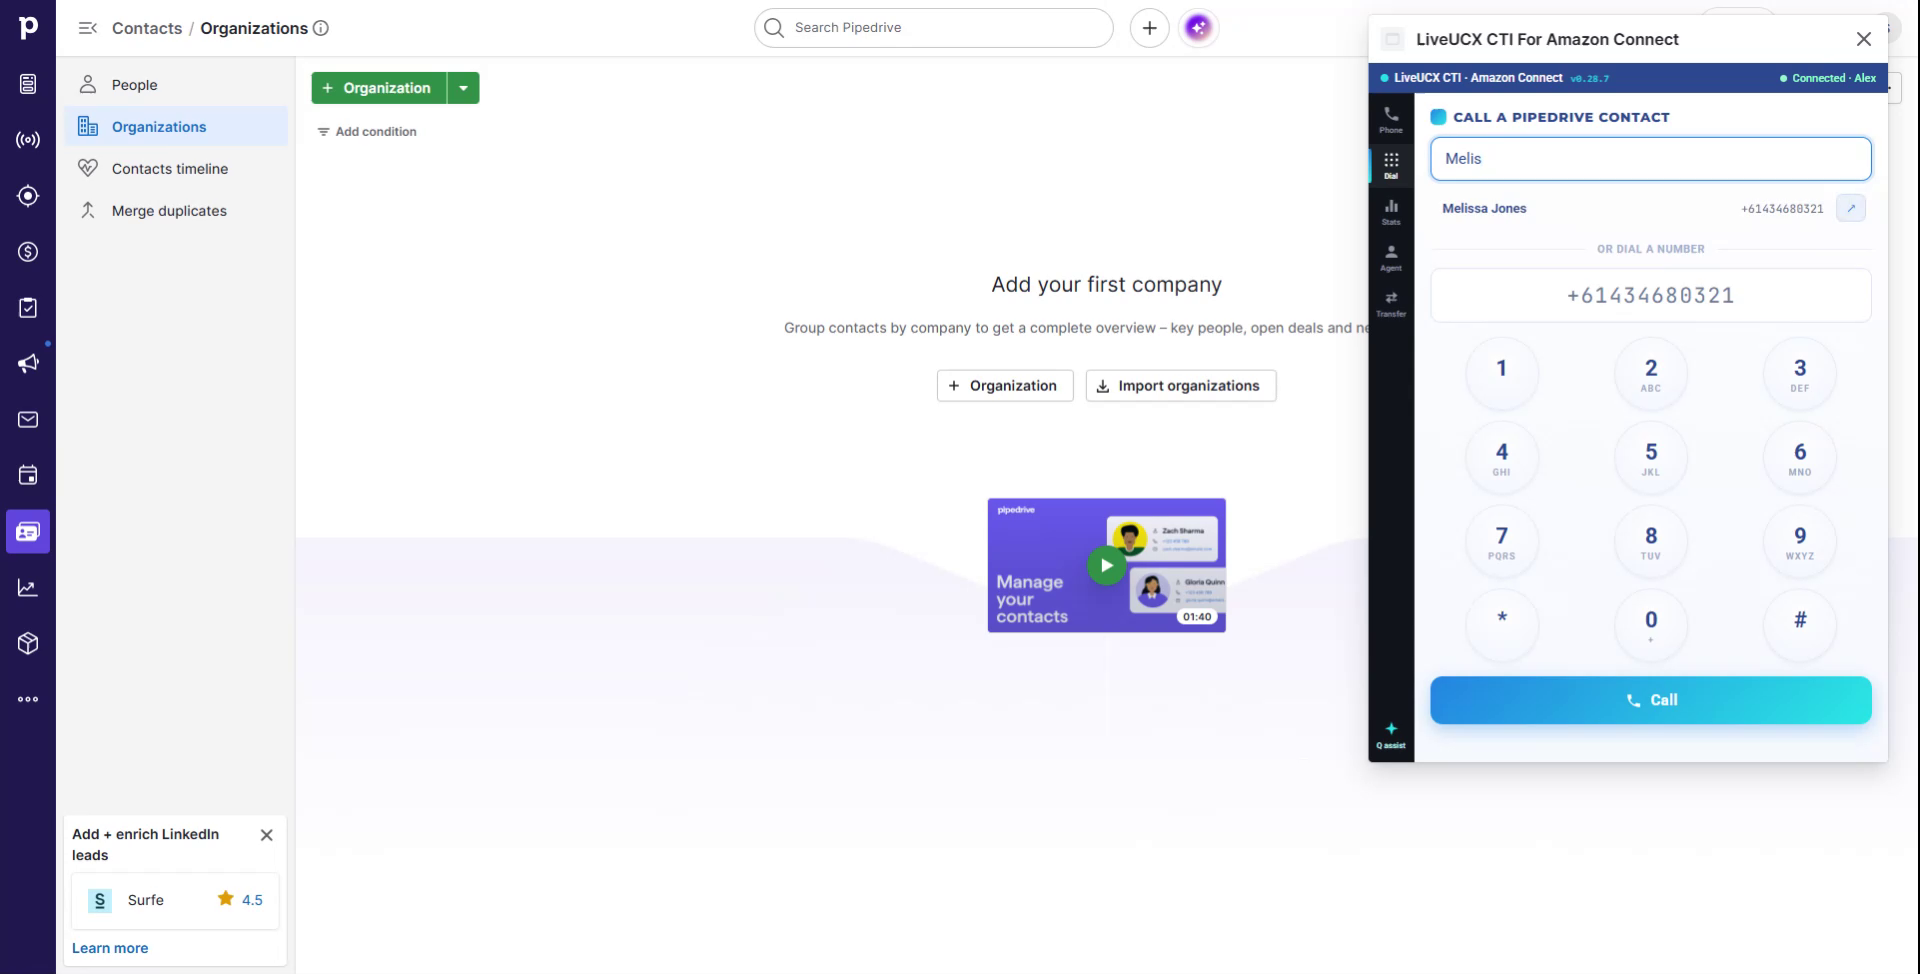Open the Products cube sidebar icon
The width and height of the screenshot is (1920, 974).
pos(28,644)
